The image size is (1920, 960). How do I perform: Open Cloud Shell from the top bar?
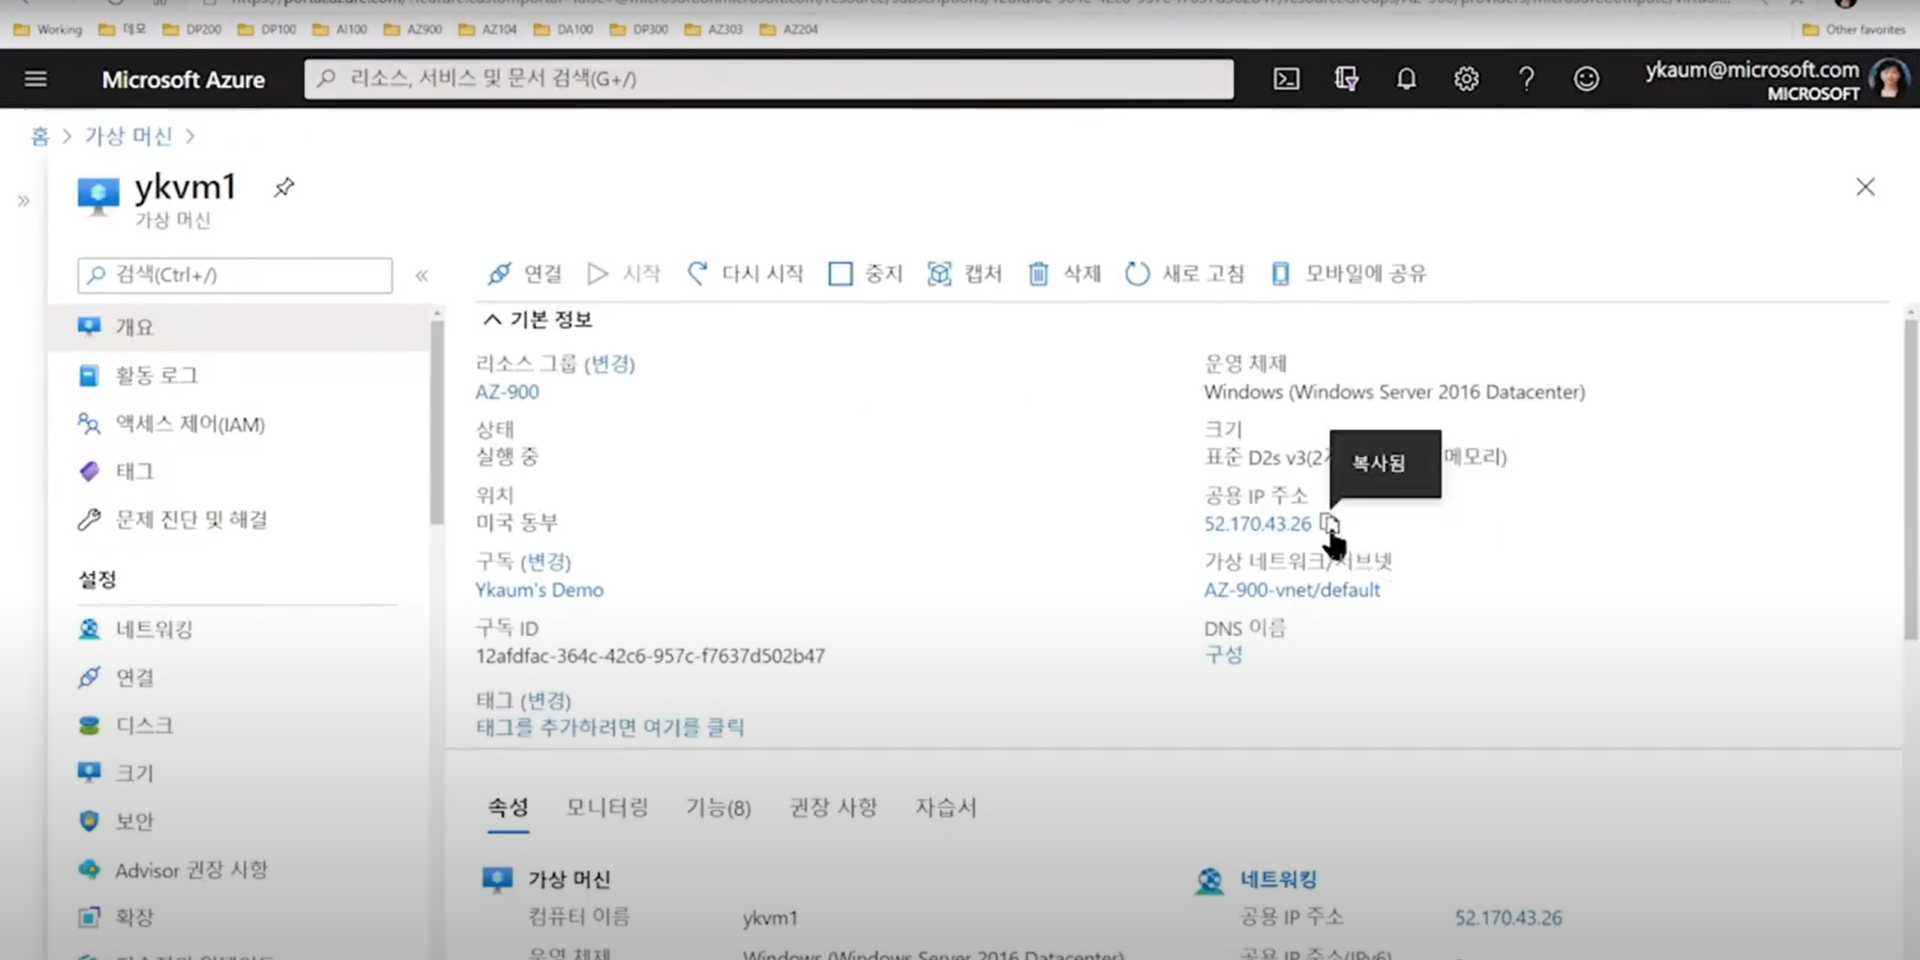[x=1286, y=78]
